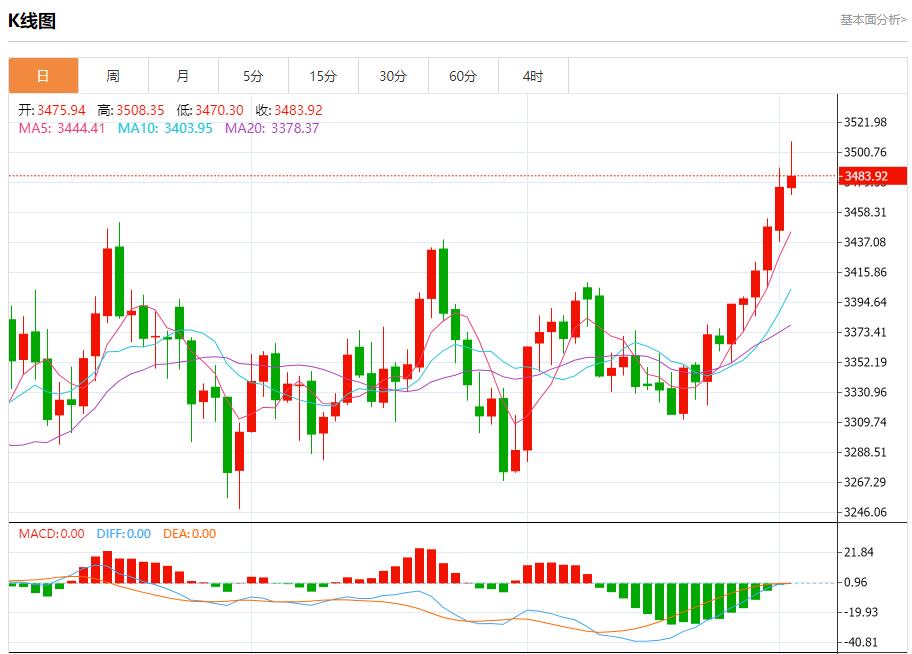
Task: Open the 5分 timeframe view
Action: coord(253,75)
